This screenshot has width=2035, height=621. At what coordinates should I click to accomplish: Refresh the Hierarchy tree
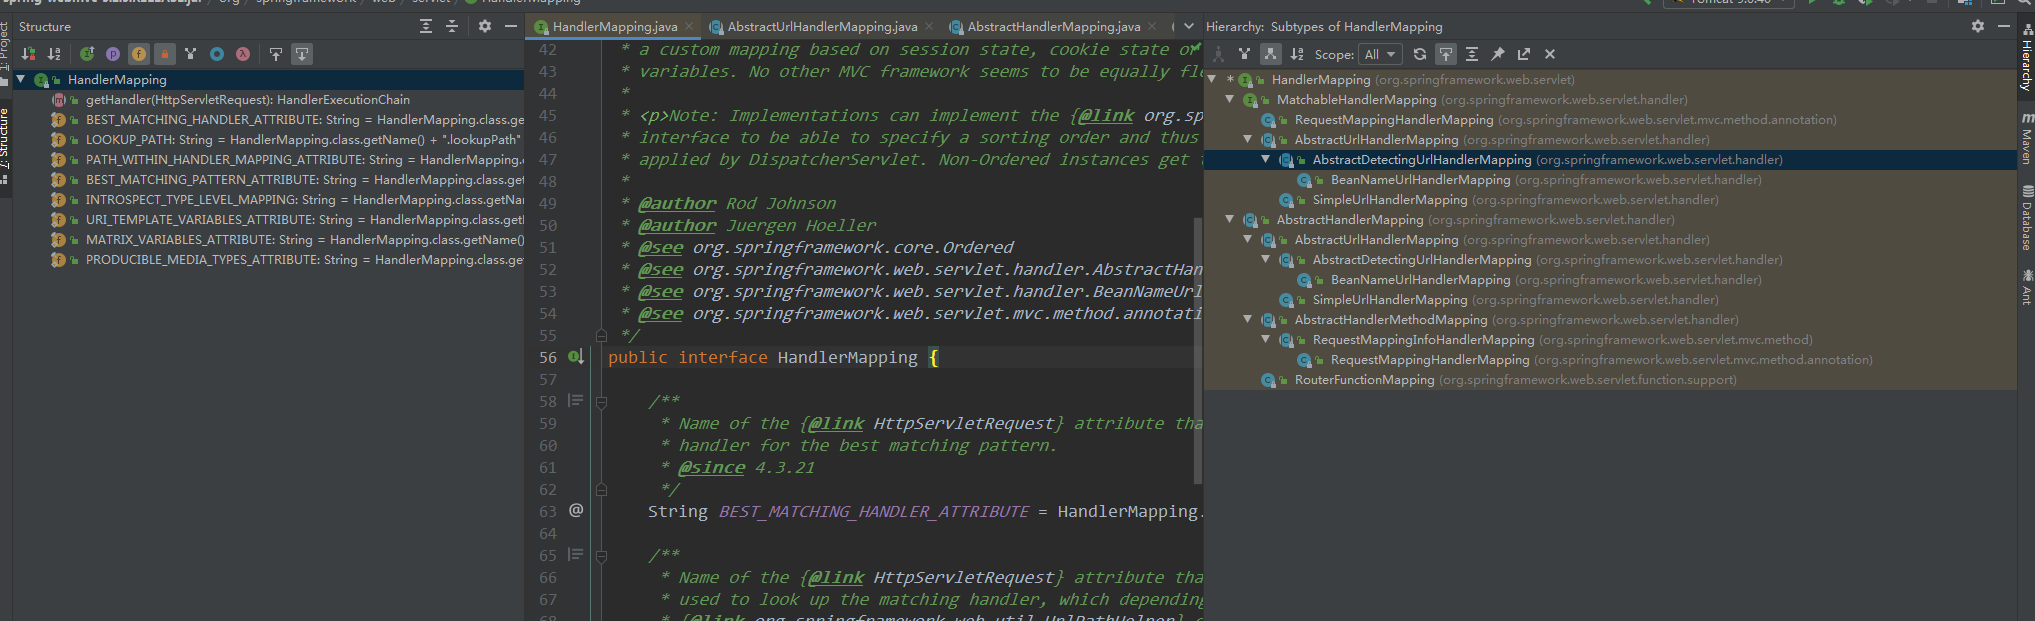tap(1420, 54)
